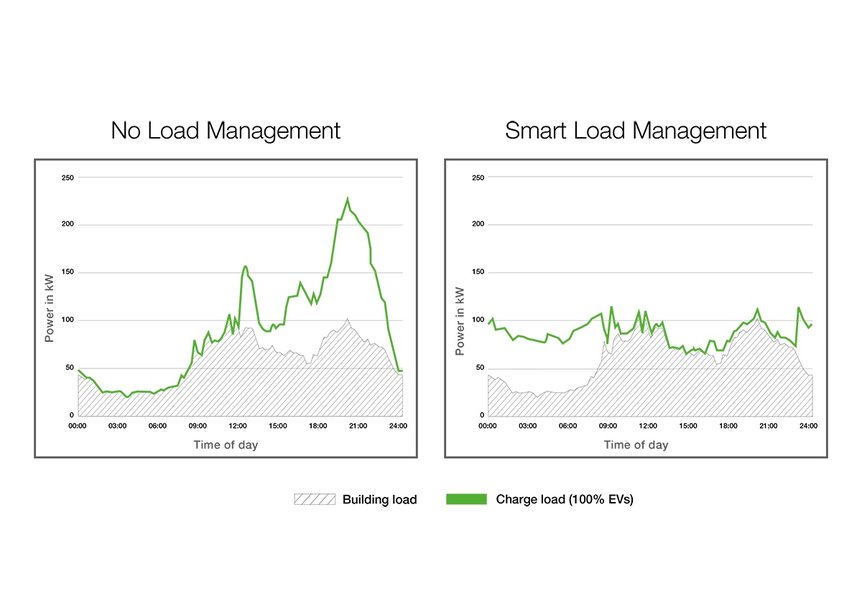Select the "No Load Management" chart title
862x609 pixels.
(226, 131)
